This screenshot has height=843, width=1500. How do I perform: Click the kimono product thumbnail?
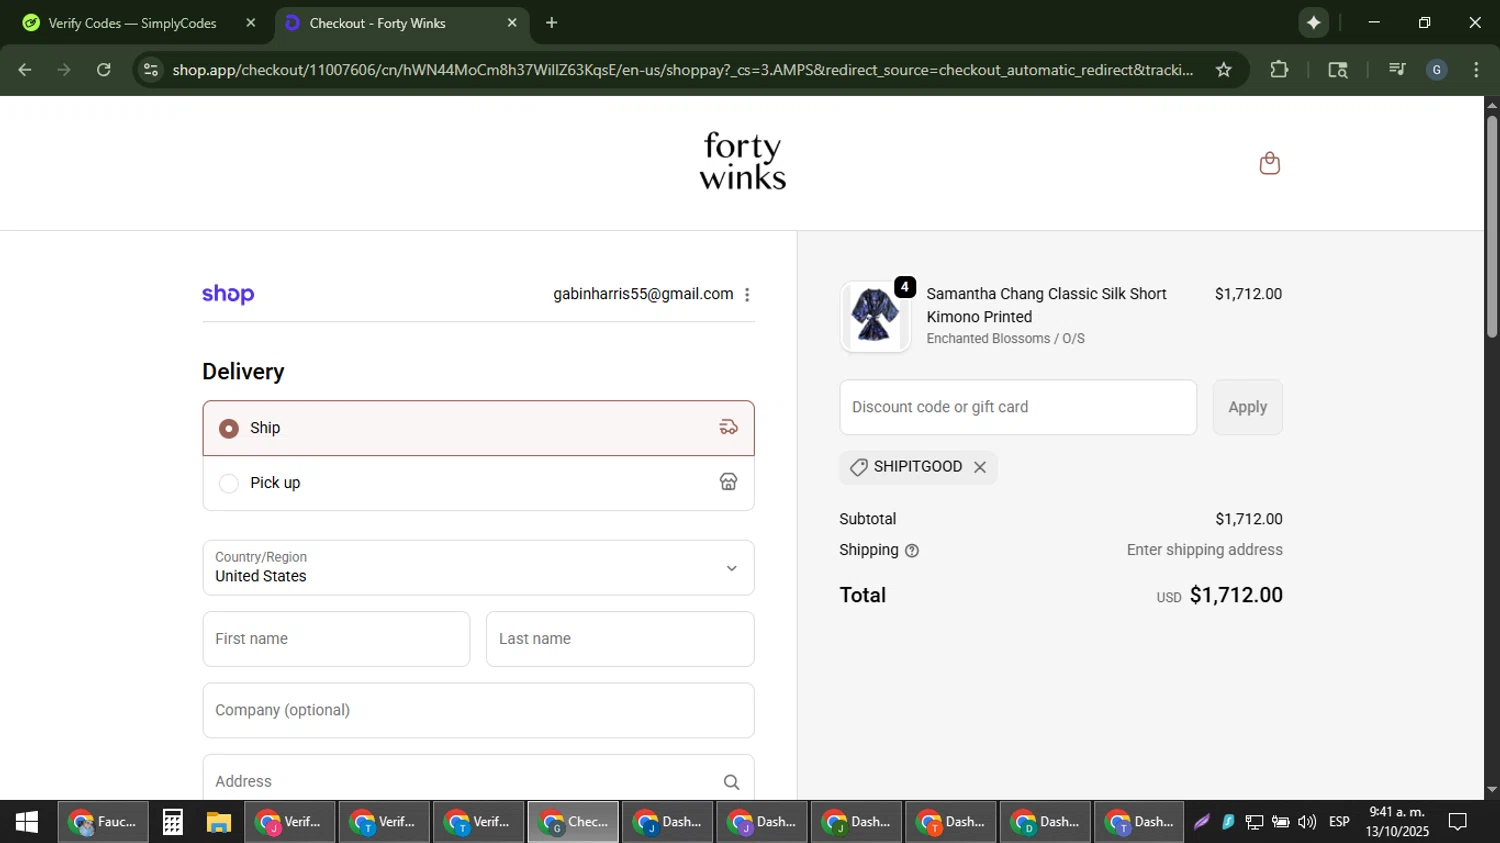click(875, 316)
